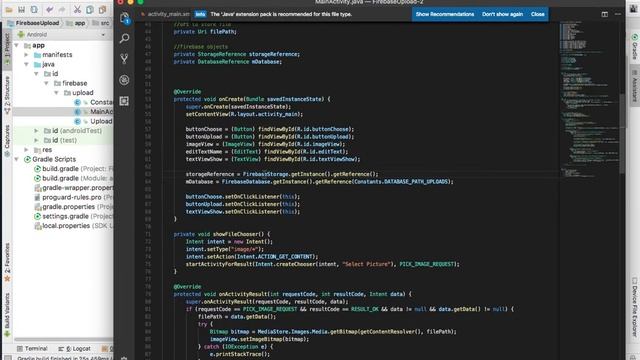This screenshot has height=360, width=640.
Task: Open the Build Variants side tab
Action: click(7, 314)
